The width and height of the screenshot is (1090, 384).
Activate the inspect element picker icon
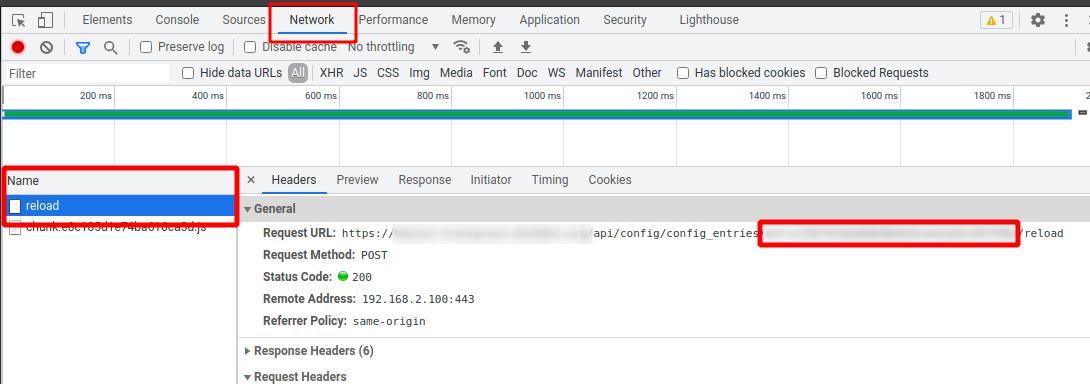coord(19,20)
